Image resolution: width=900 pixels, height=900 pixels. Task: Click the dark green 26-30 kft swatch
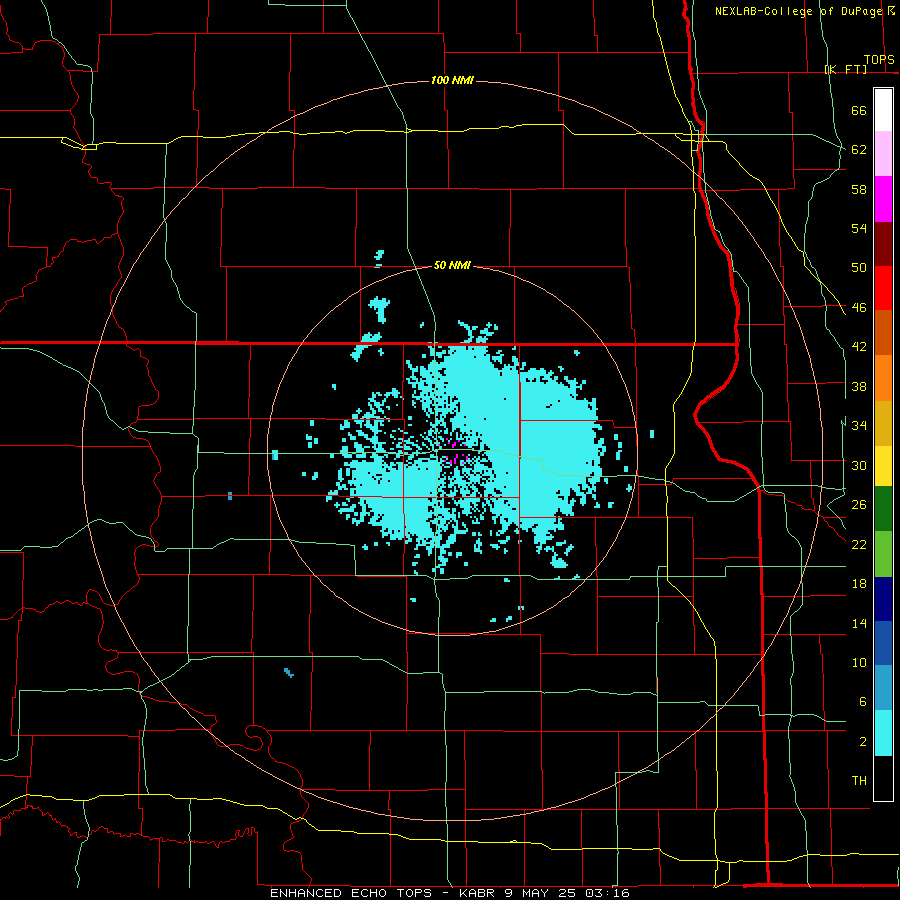883,509
